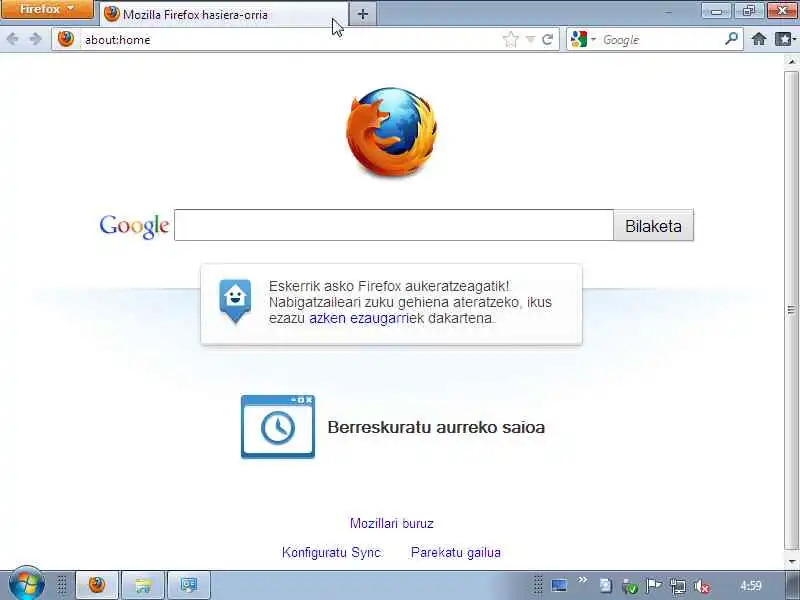The width and height of the screenshot is (800, 600).
Task: Open the Konfiguratu Sync link
Action: (332, 553)
